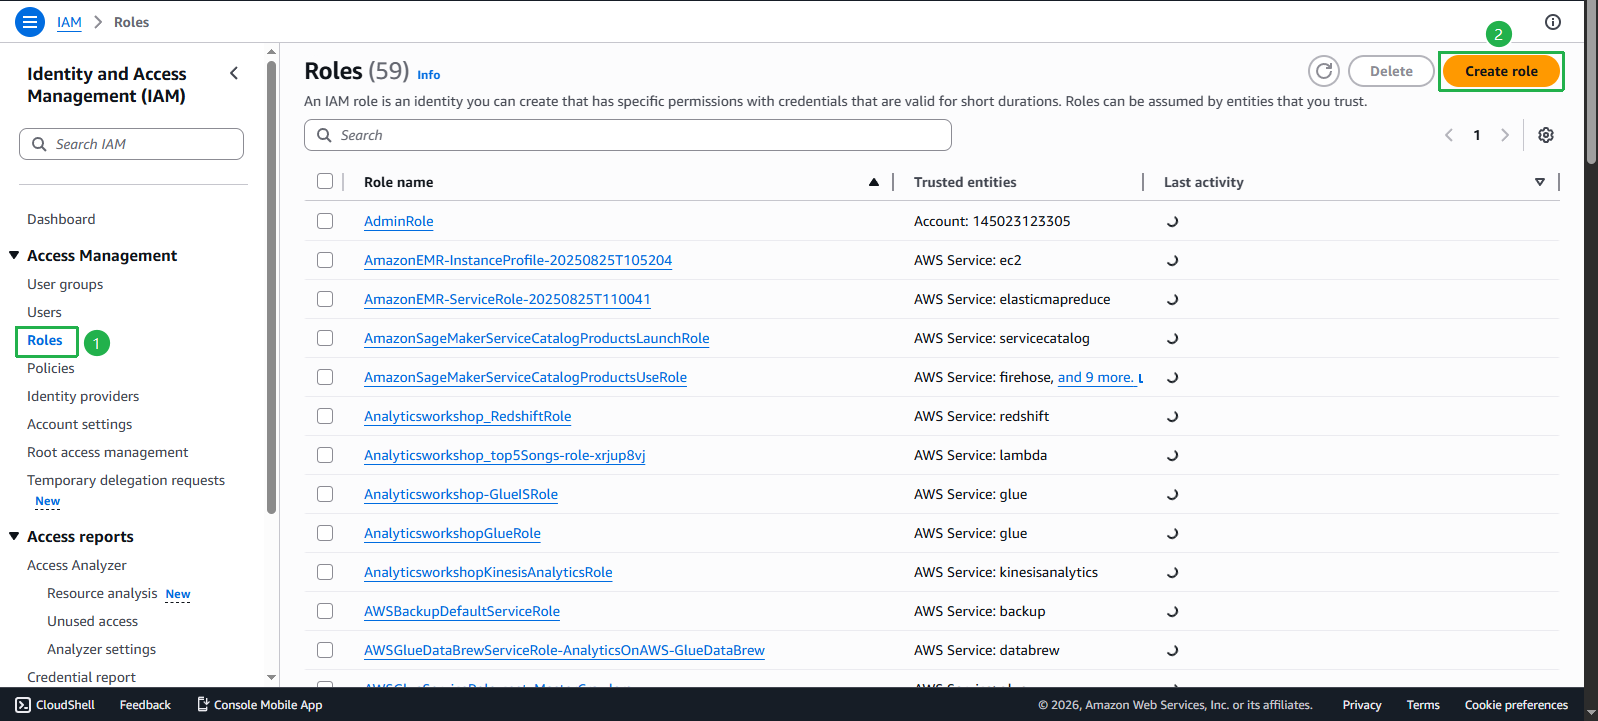Go to the previous page of roles
1598x721 pixels.
(1449, 135)
